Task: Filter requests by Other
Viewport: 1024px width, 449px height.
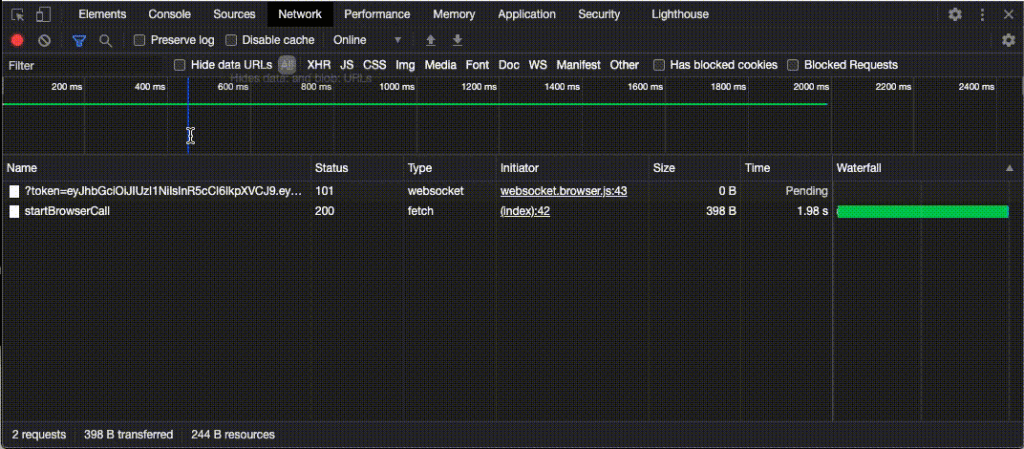Action: 624,65
